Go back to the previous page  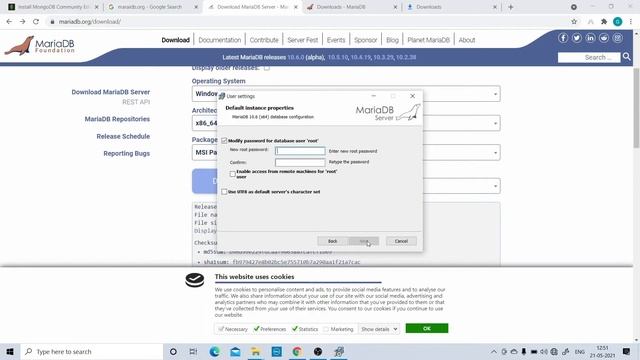pyautogui.click(x=9, y=22)
